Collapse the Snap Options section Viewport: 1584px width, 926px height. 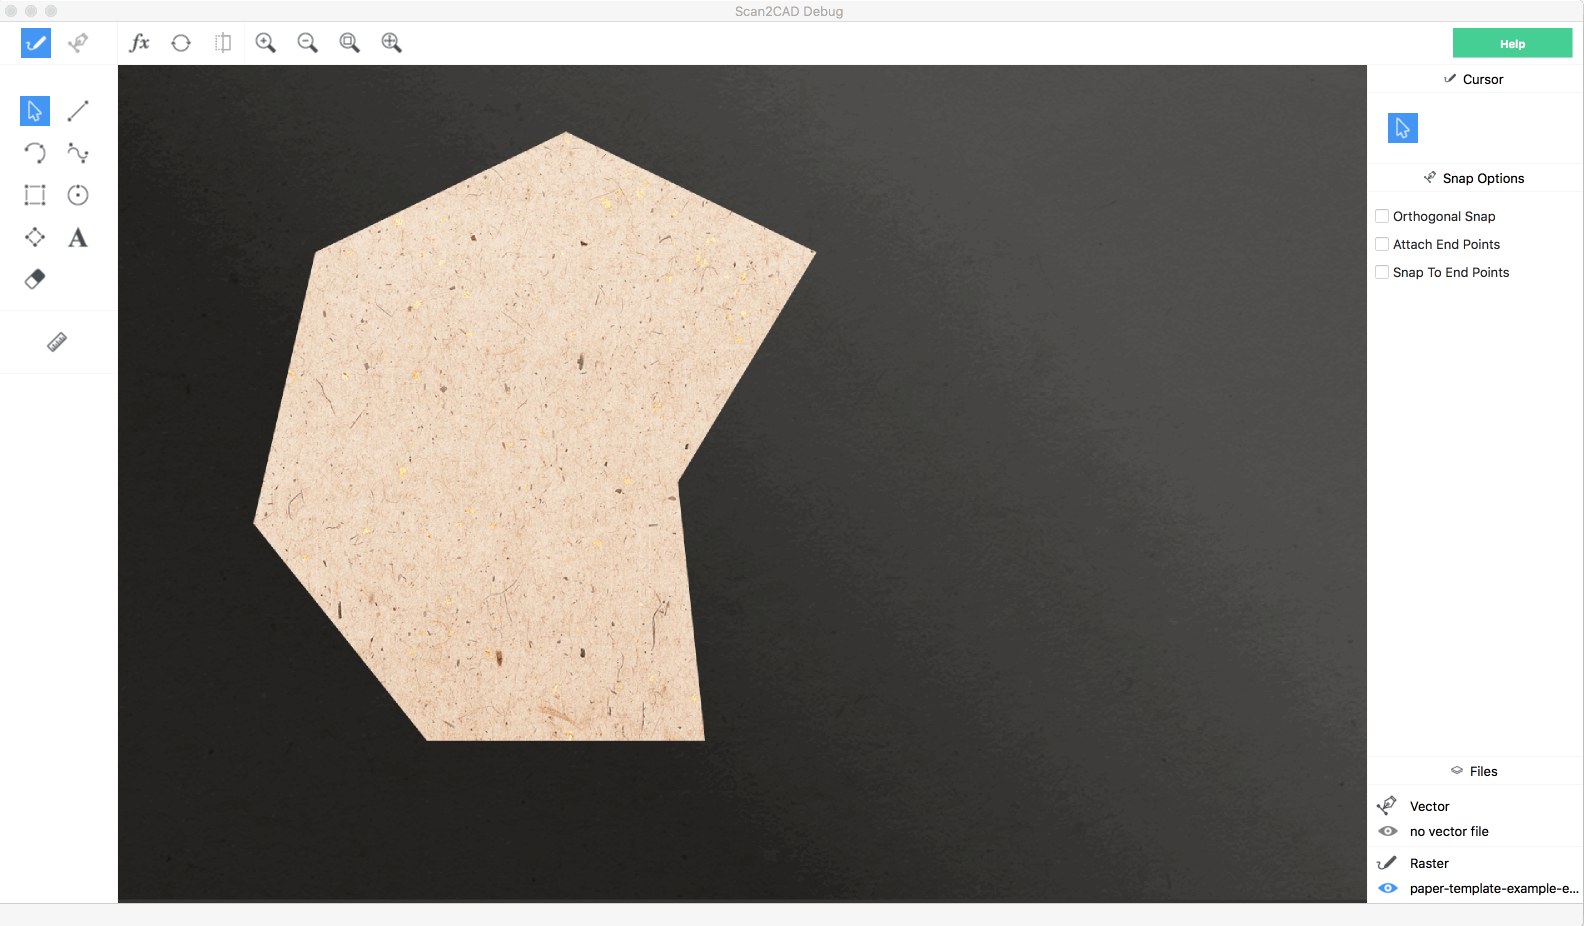pos(1474,178)
